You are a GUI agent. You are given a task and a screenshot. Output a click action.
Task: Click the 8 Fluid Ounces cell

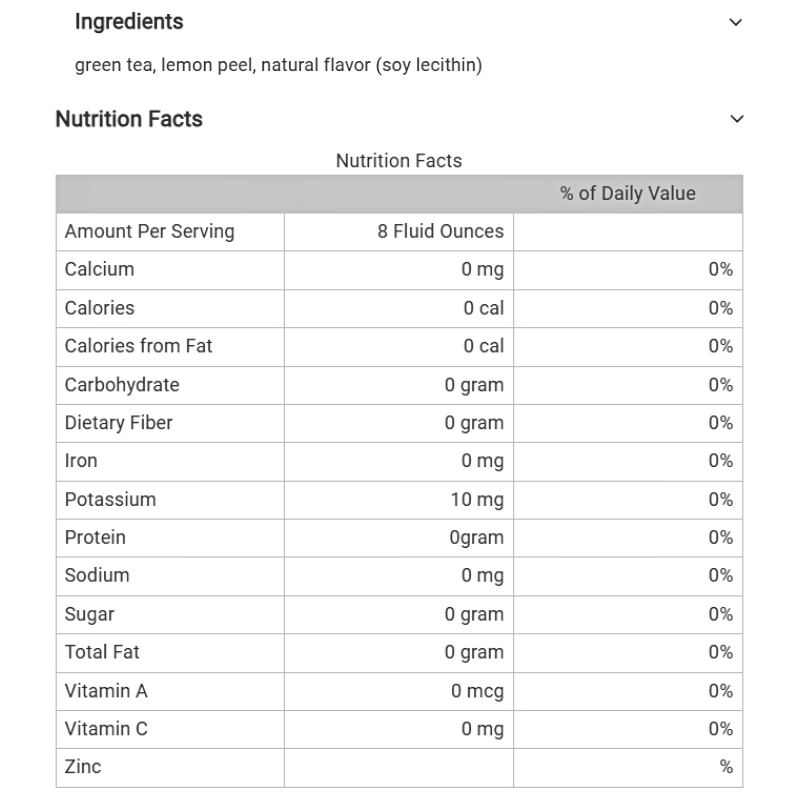[440, 232]
